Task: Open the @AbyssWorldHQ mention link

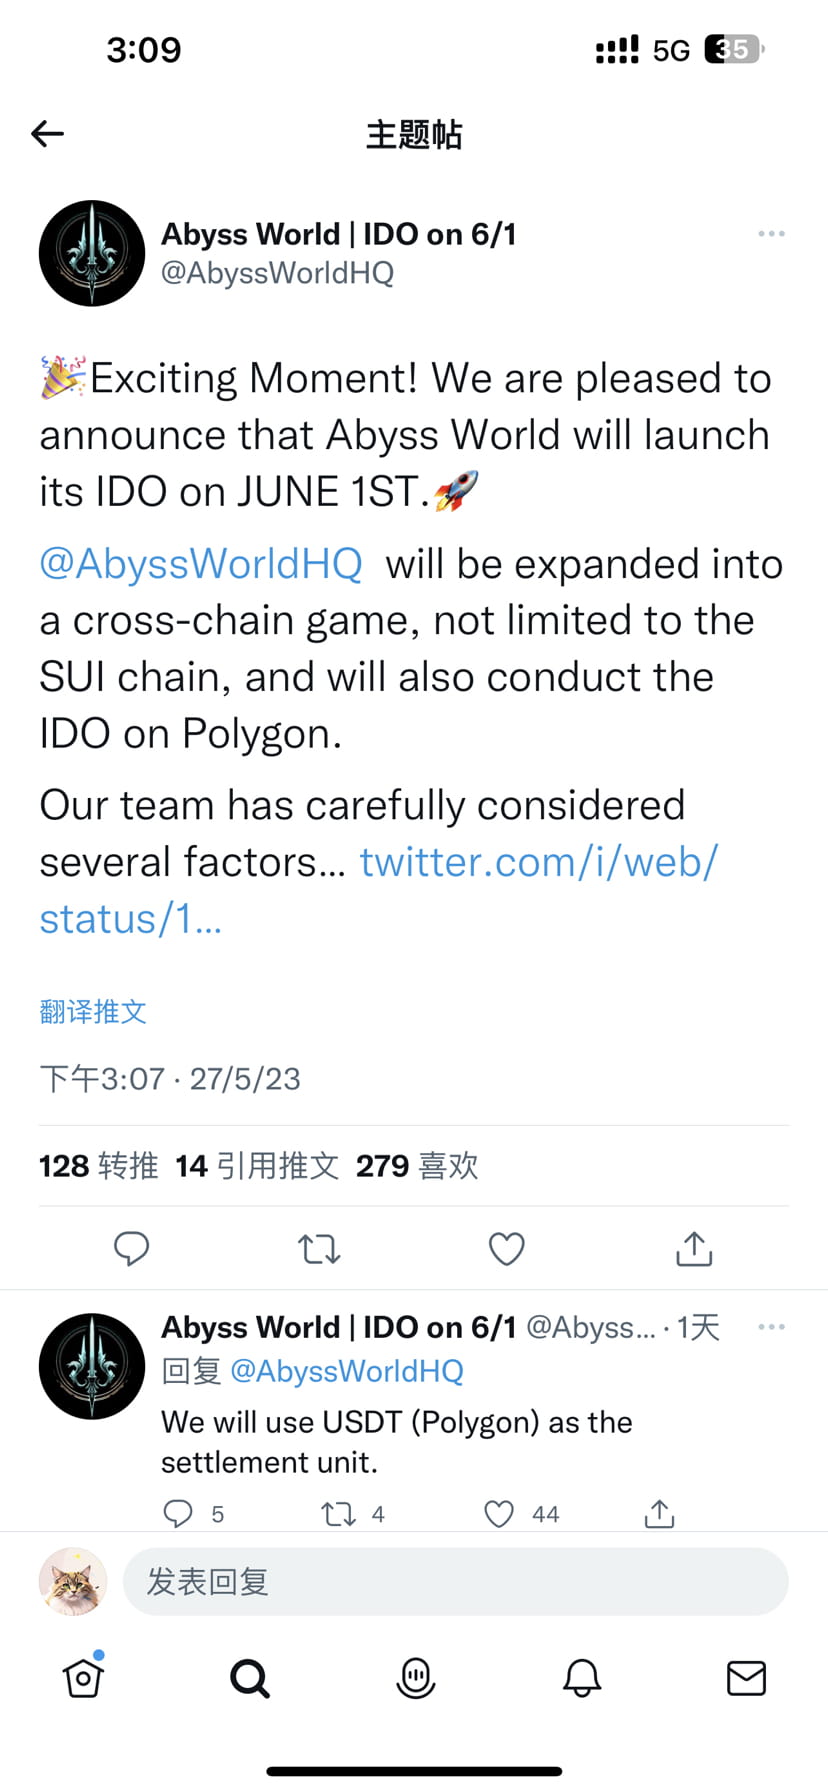Action: click(200, 563)
